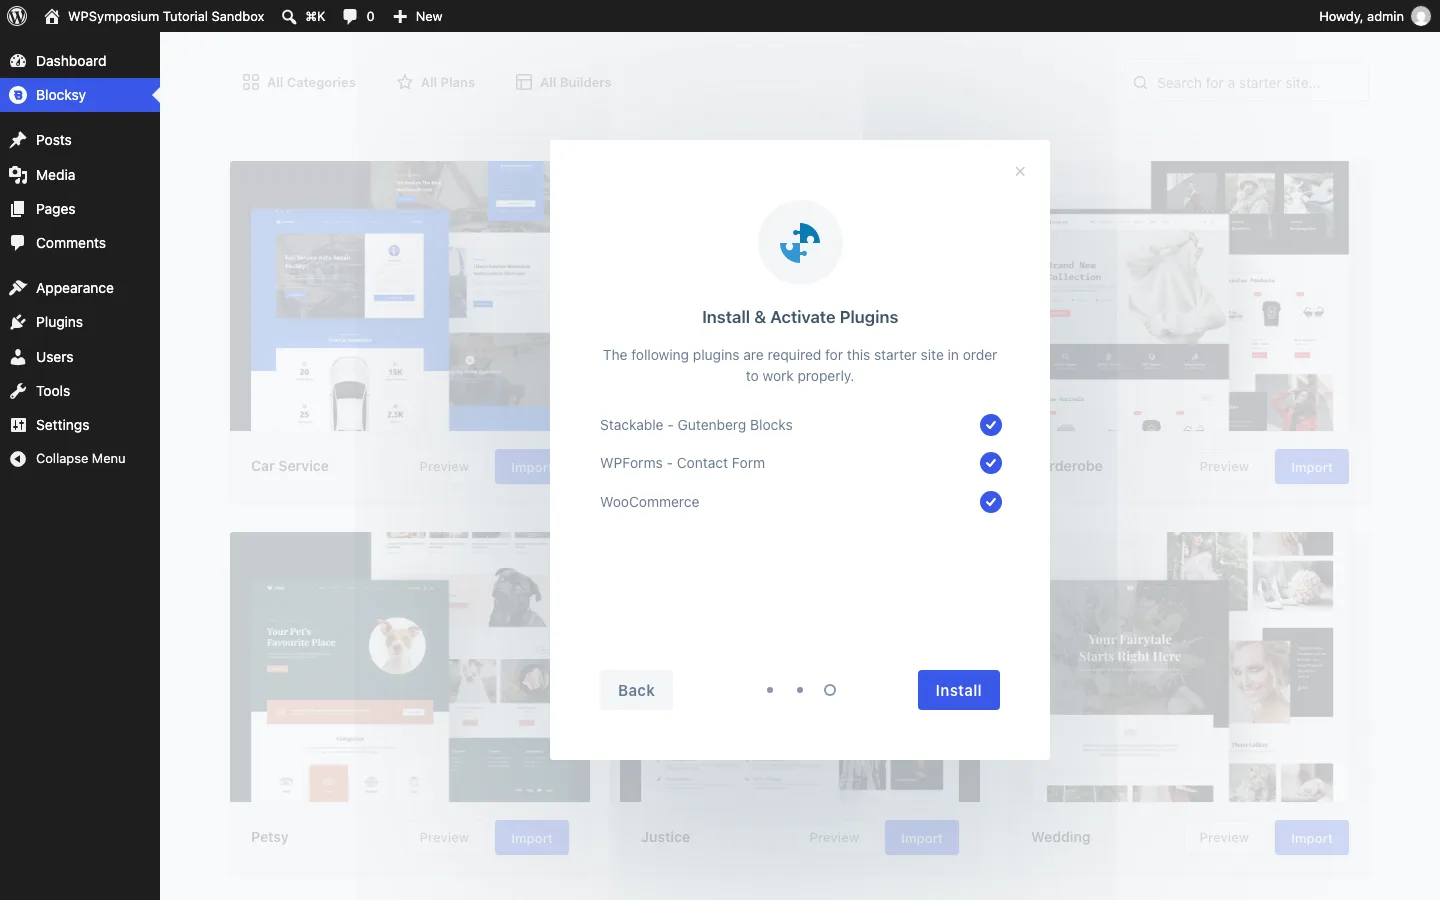Click the Users person icon
1440x900 pixels.
click(18, 357)
